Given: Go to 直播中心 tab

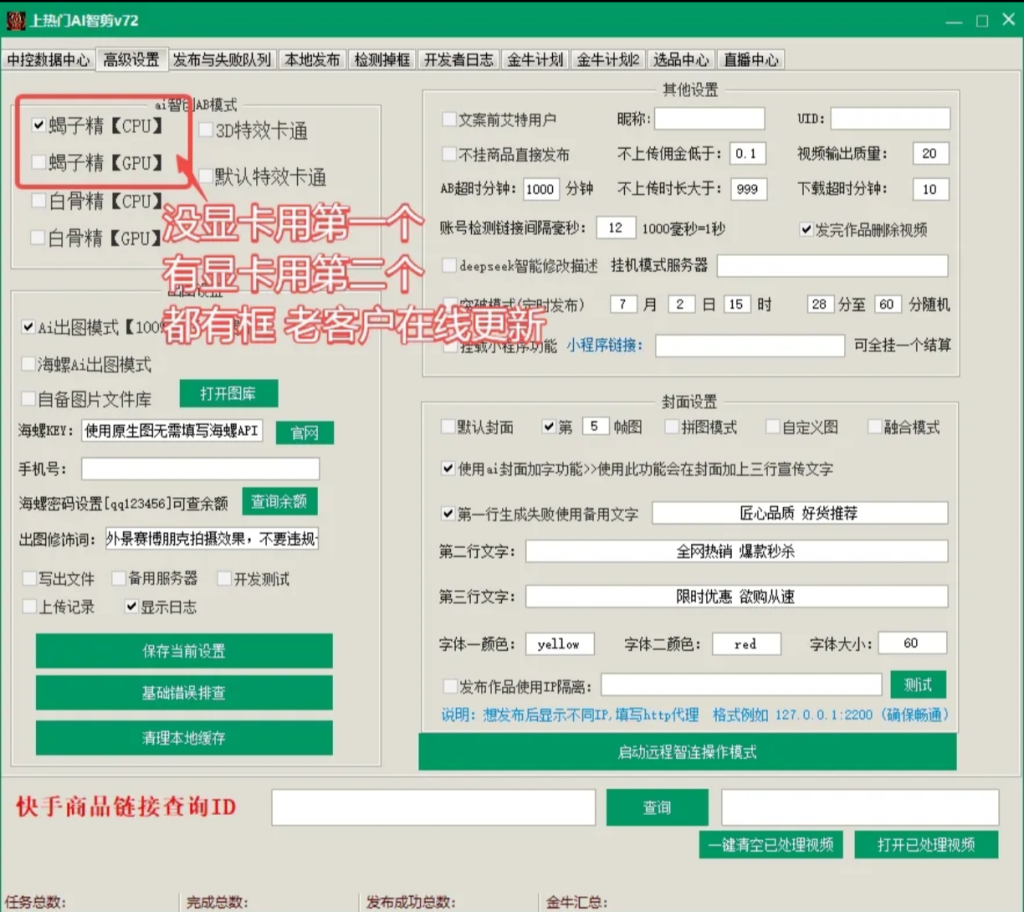Looking at the screenshot, I should pos(751,60).
